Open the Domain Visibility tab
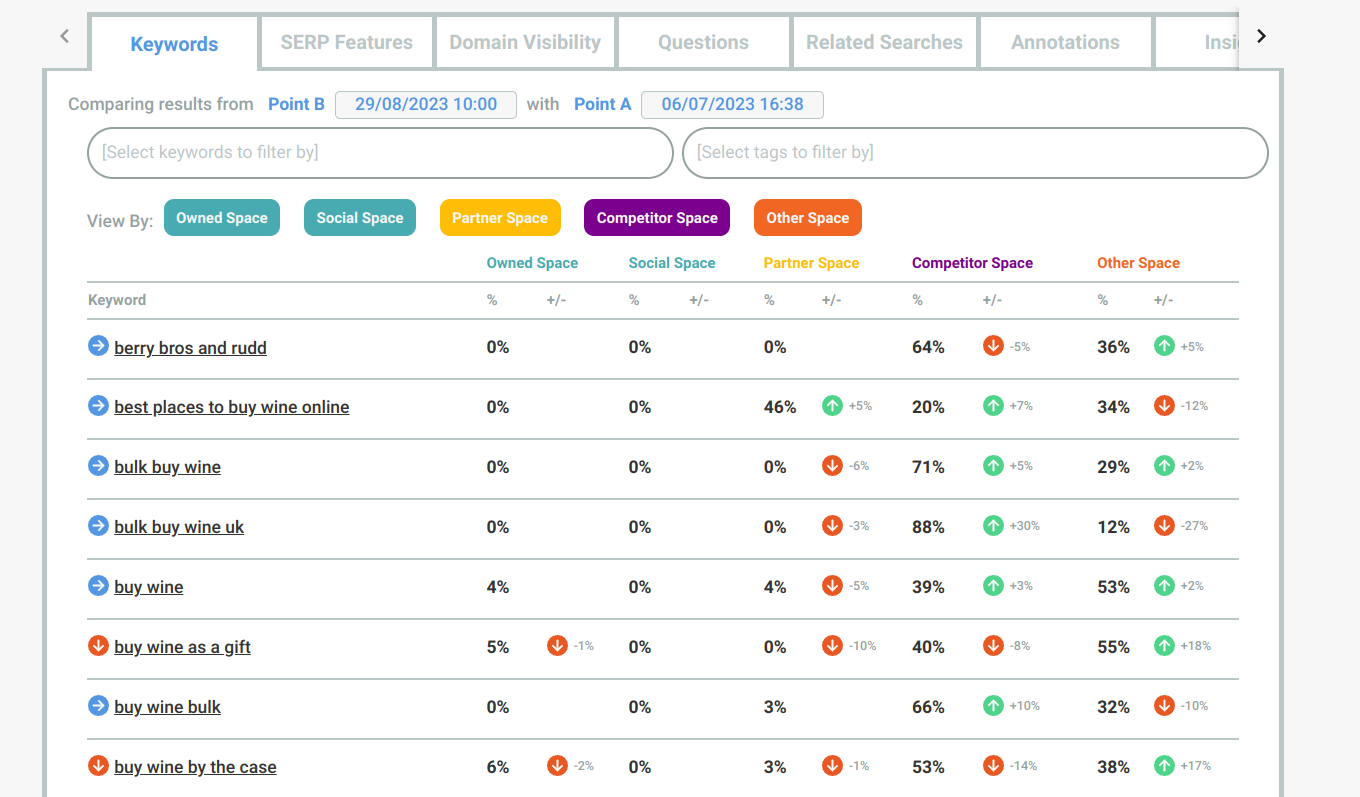 (x=525, y=42)
